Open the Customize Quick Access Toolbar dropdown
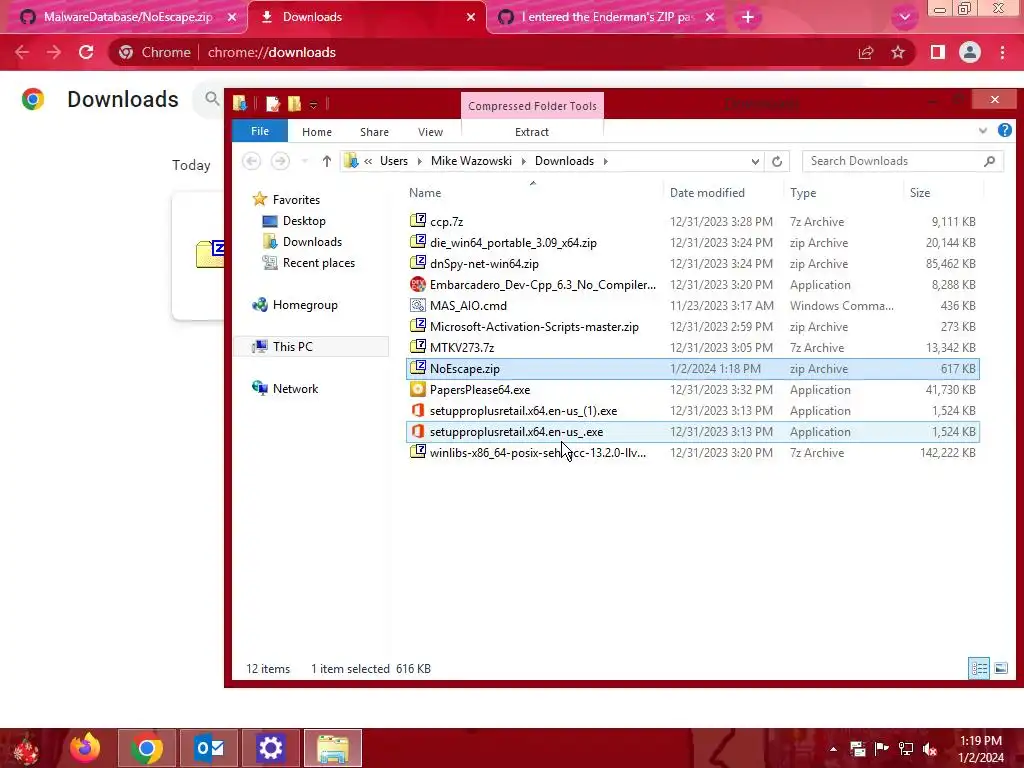The image size is (1024, 768). 313,104
